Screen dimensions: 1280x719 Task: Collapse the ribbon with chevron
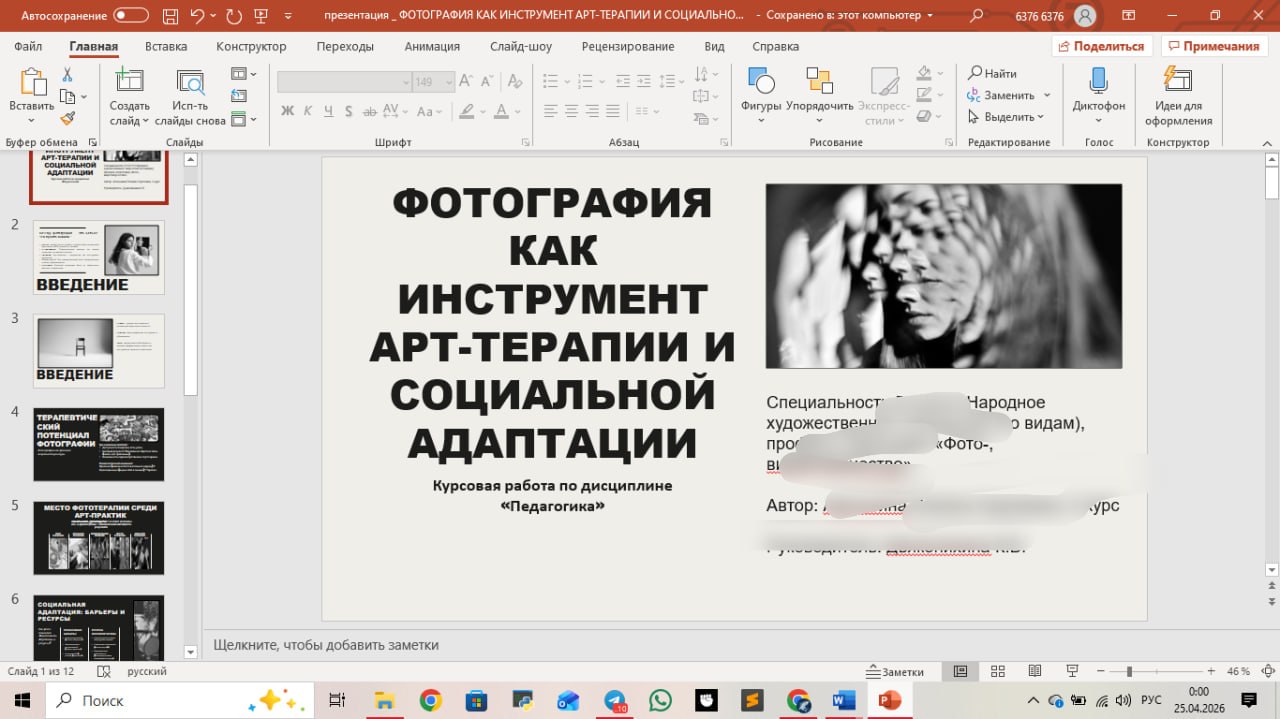[1267, 143]
